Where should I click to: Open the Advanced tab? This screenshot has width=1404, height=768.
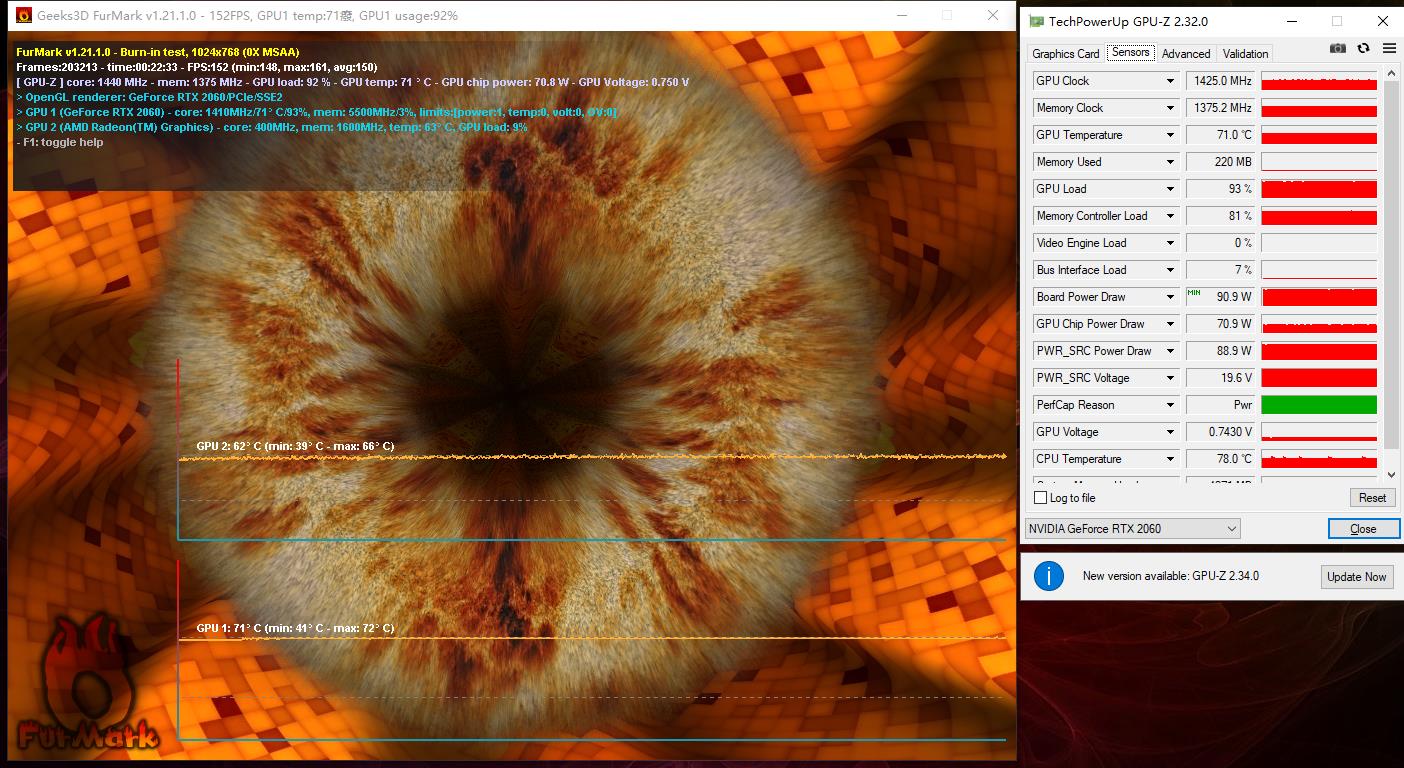1186,54
